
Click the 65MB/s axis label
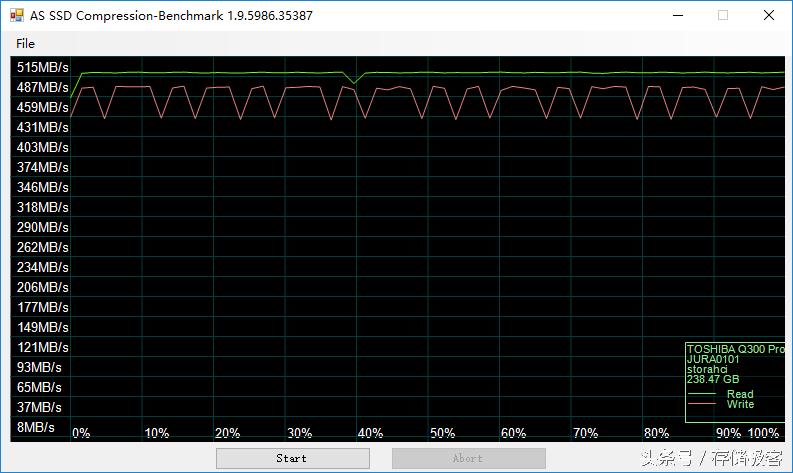click(39, 388)
